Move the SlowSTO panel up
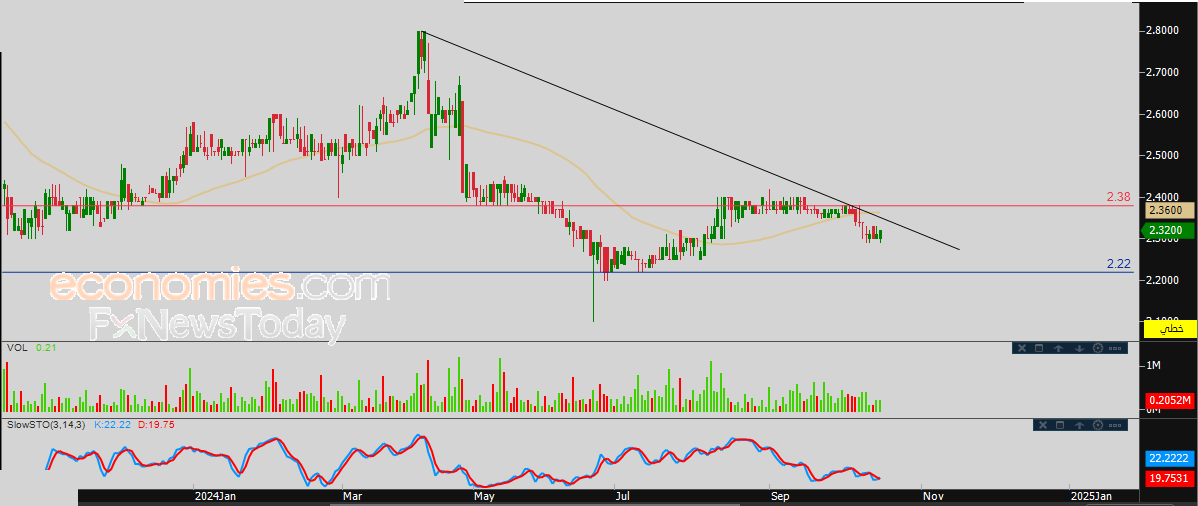Screen dimensions: 1198x506 1079,425
